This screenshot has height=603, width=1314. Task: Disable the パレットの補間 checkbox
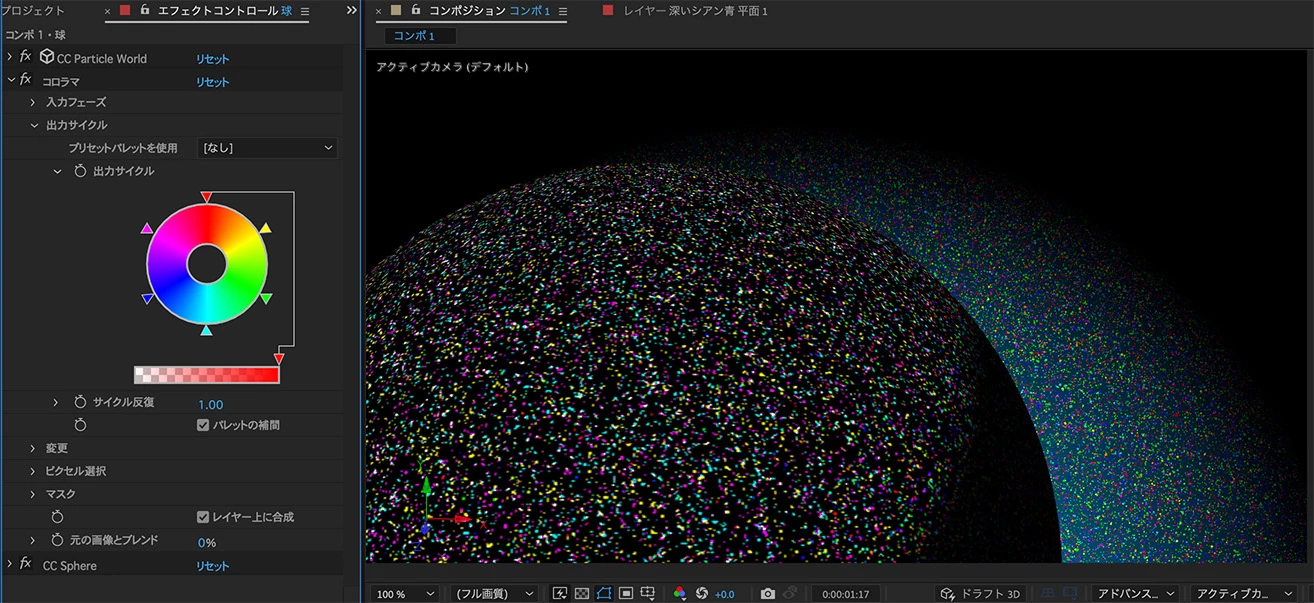[x=203, y=425]
